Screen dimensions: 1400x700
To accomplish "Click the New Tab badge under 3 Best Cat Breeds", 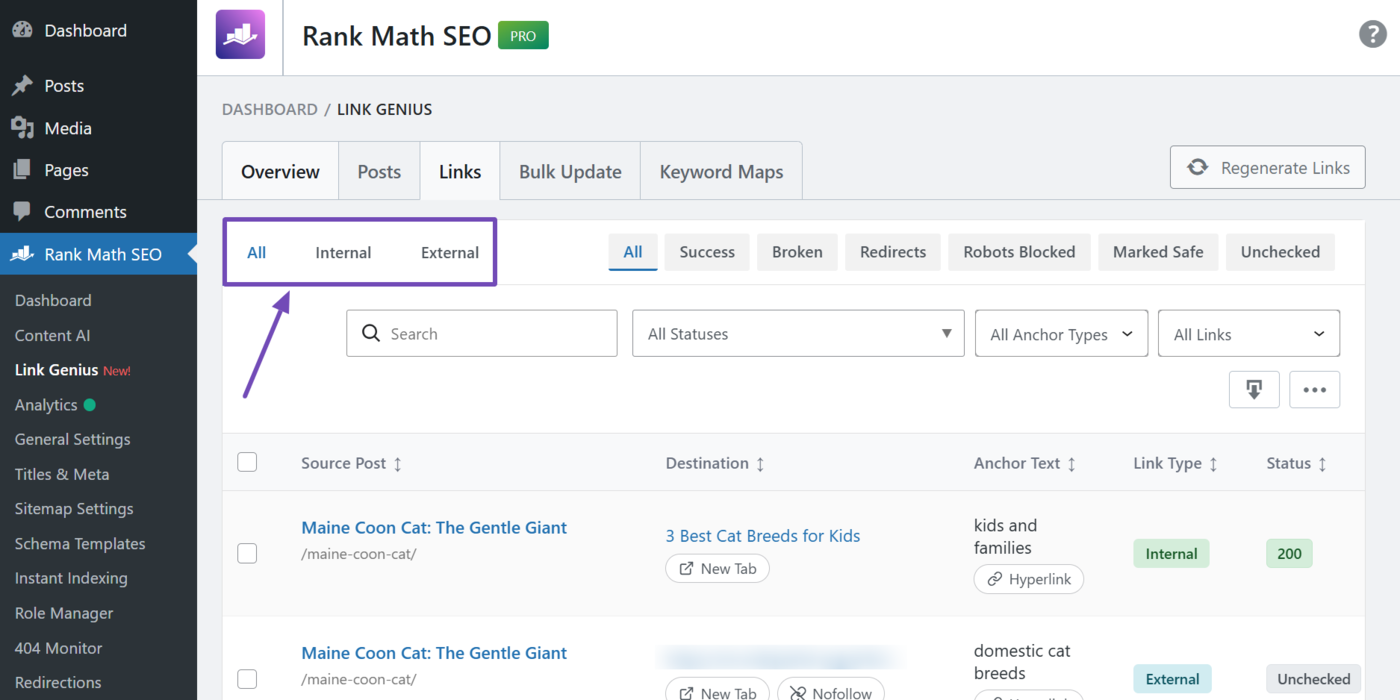I will click(717, 568).
